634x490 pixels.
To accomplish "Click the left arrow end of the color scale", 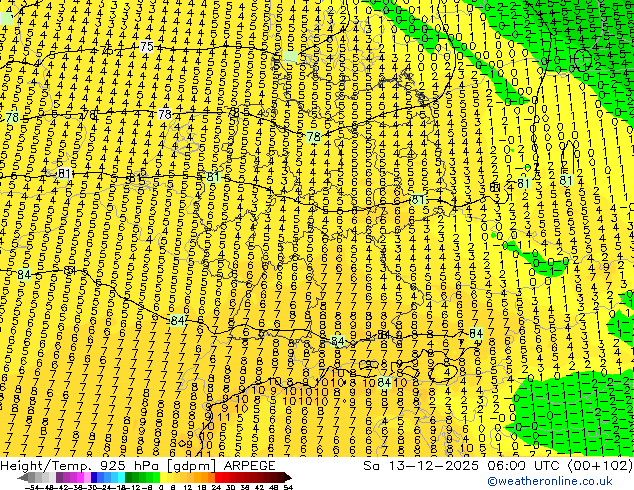I will pos(22,478).
